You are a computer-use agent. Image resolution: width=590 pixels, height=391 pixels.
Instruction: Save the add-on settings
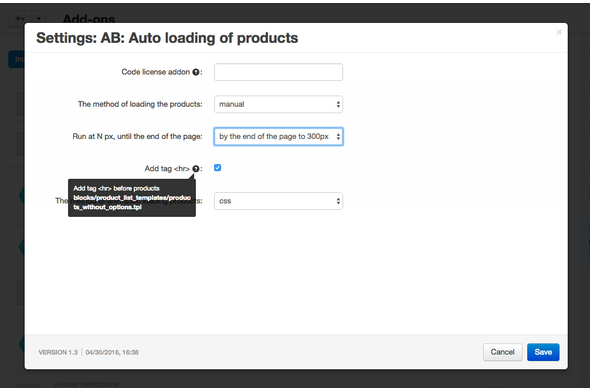[543, 352]
